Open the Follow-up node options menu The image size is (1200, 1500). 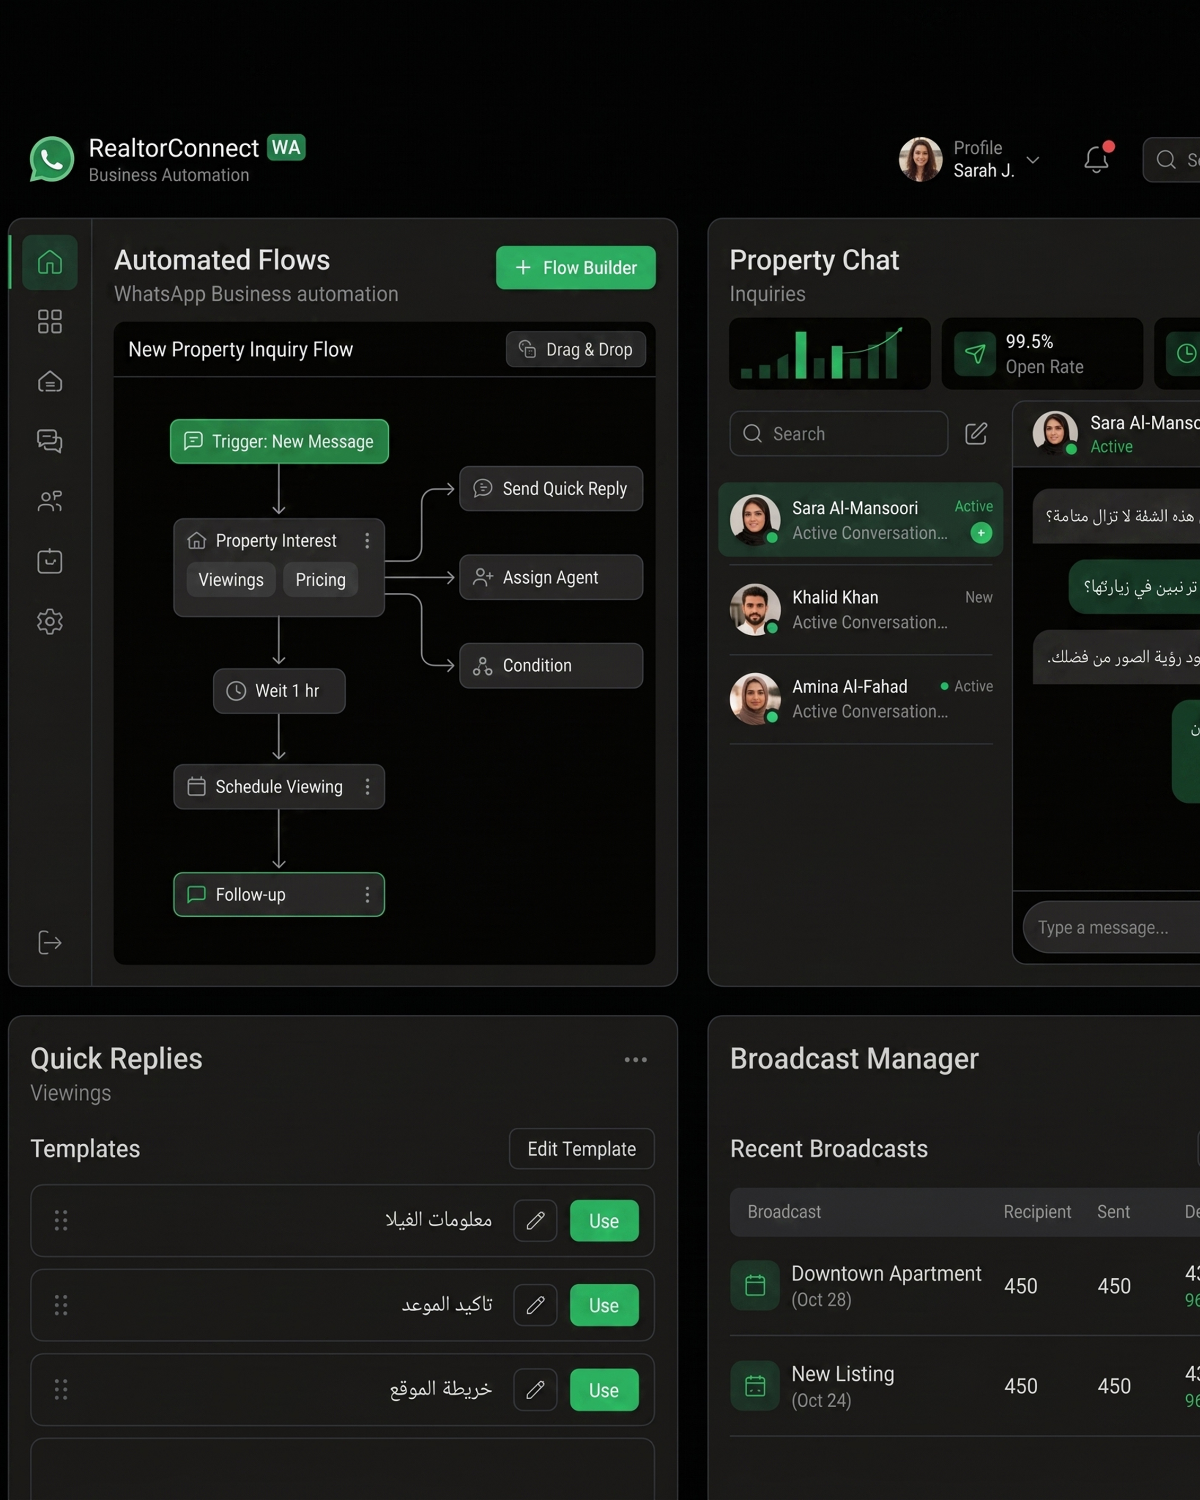[367, 894]
